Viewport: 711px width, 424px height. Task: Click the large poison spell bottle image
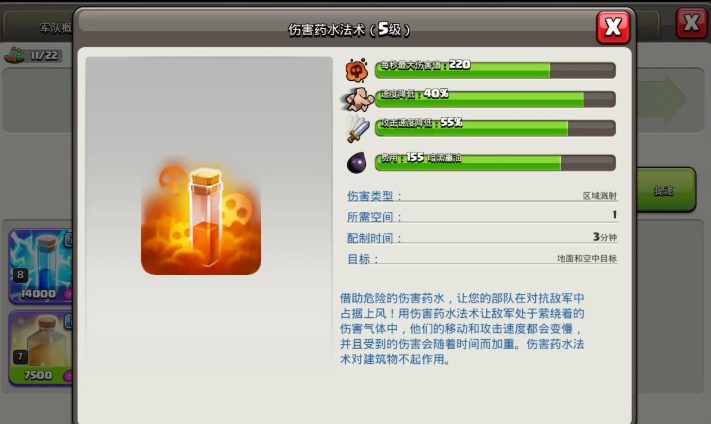coord(201,216)
